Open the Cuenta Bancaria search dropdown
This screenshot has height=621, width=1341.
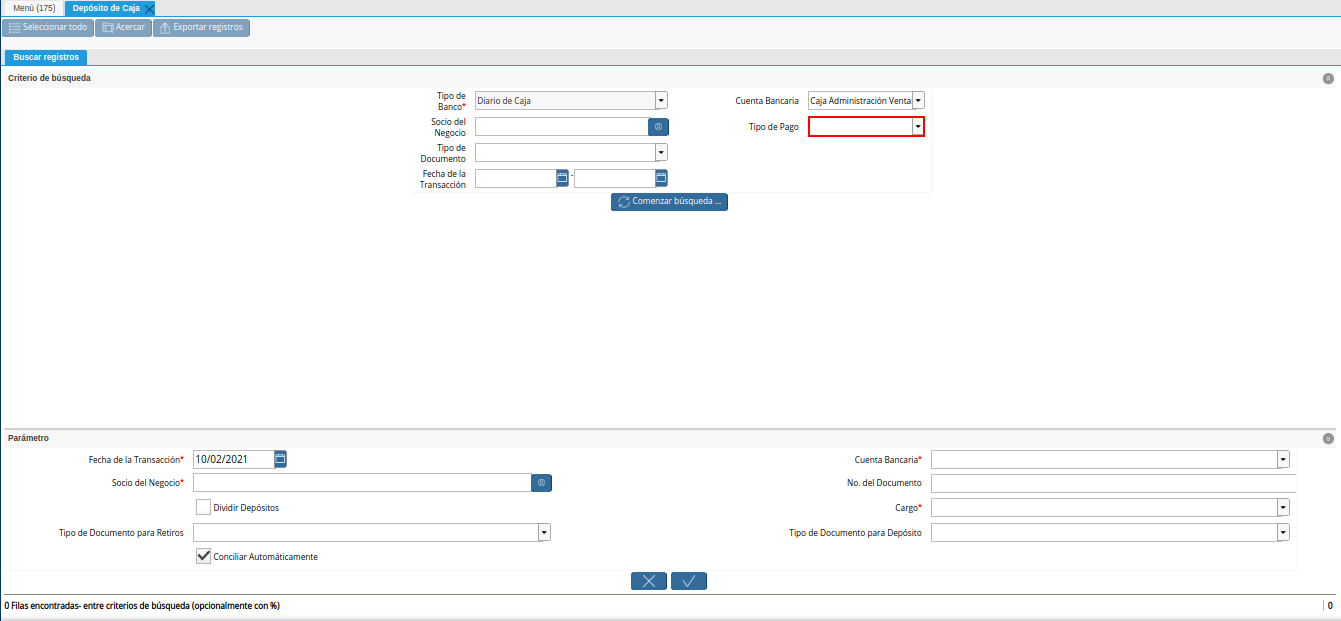pos(918,100)
